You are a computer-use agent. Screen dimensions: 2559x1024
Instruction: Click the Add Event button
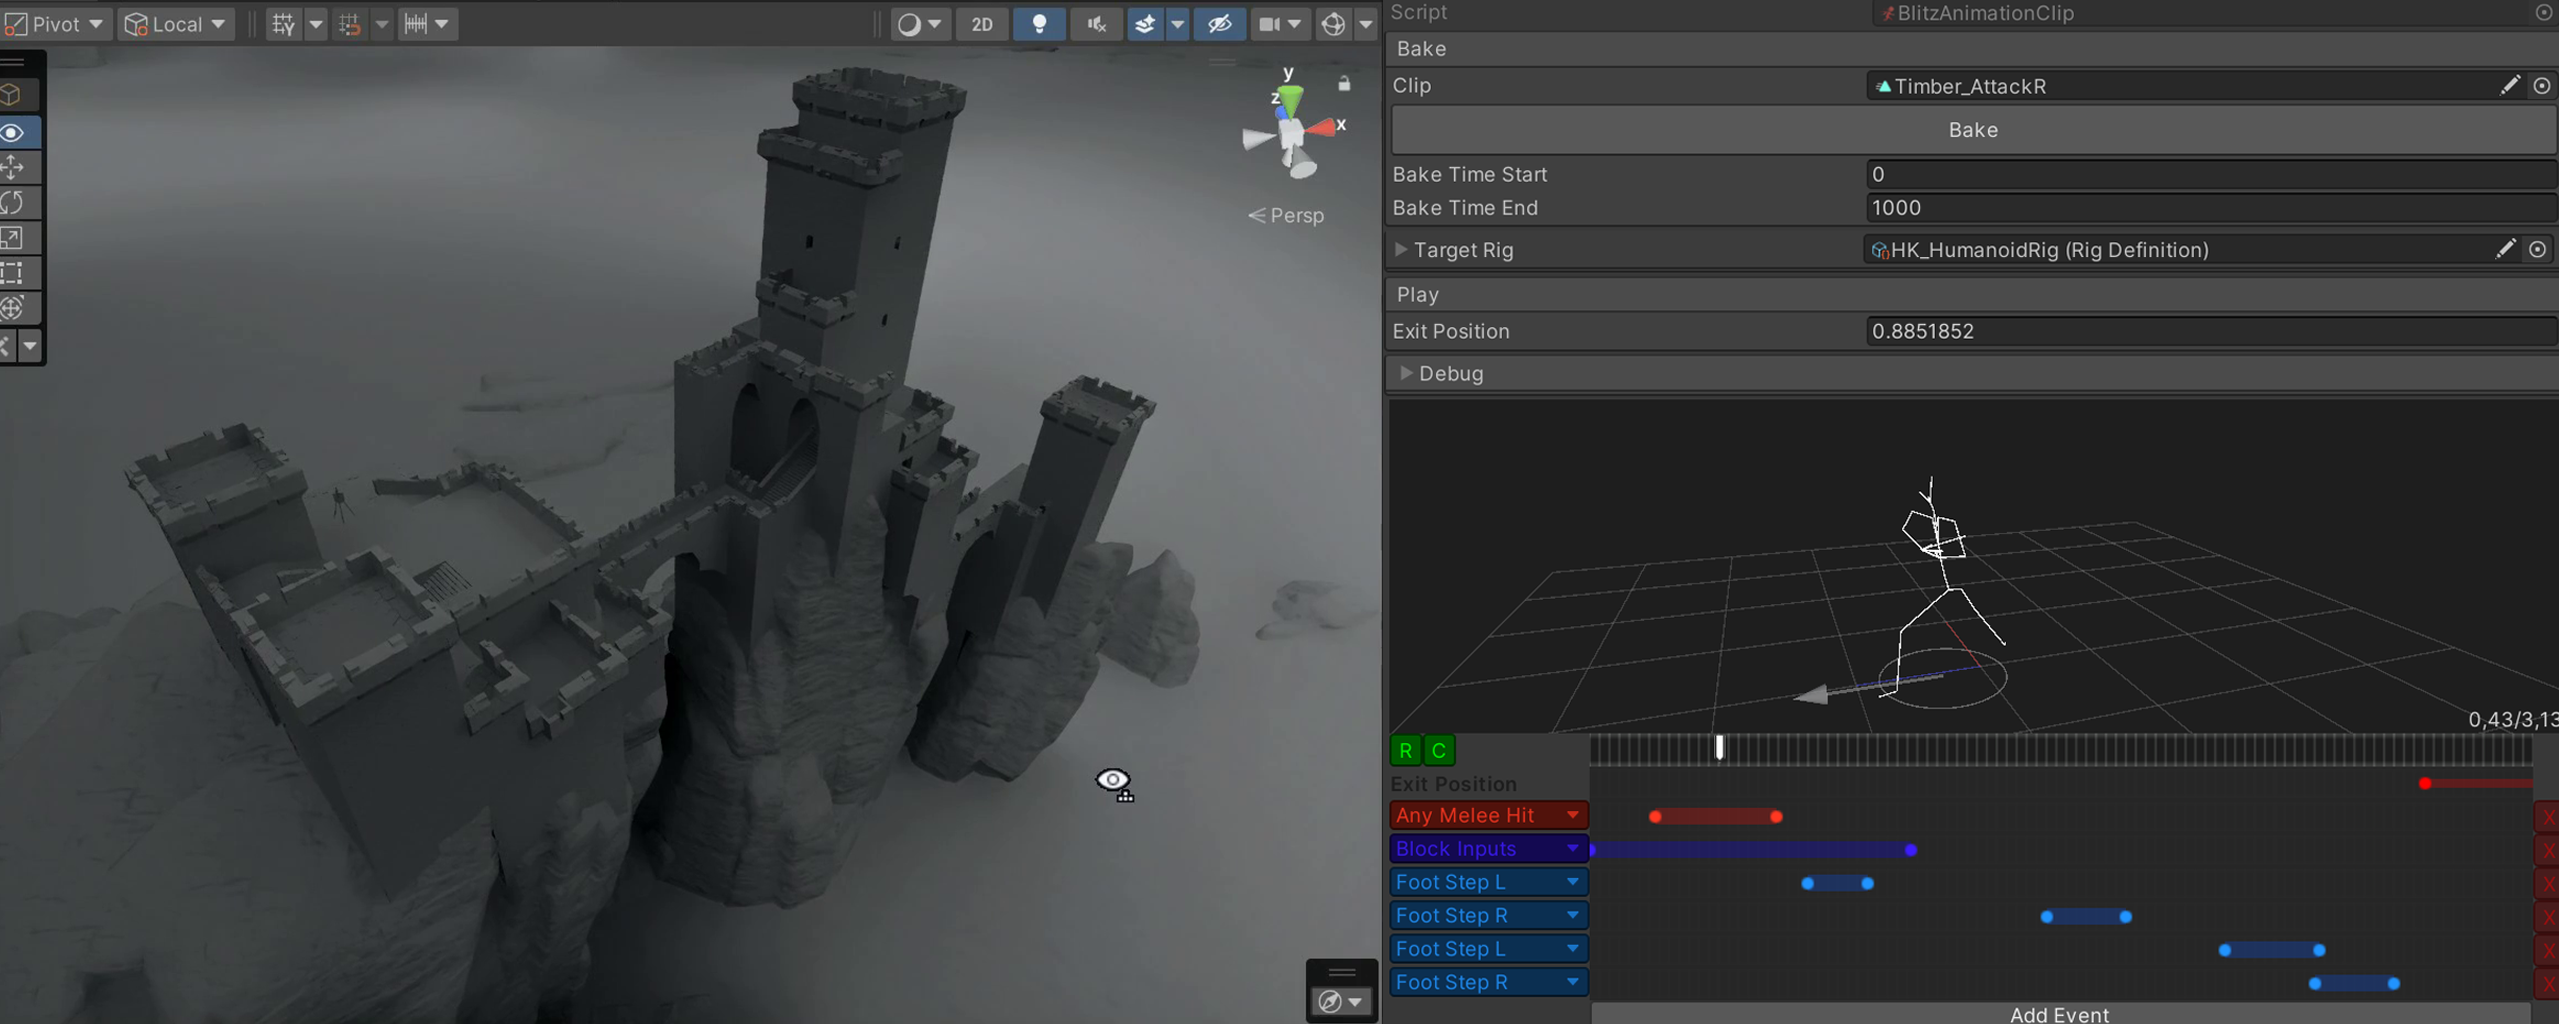click(x=2059, y=1014)
